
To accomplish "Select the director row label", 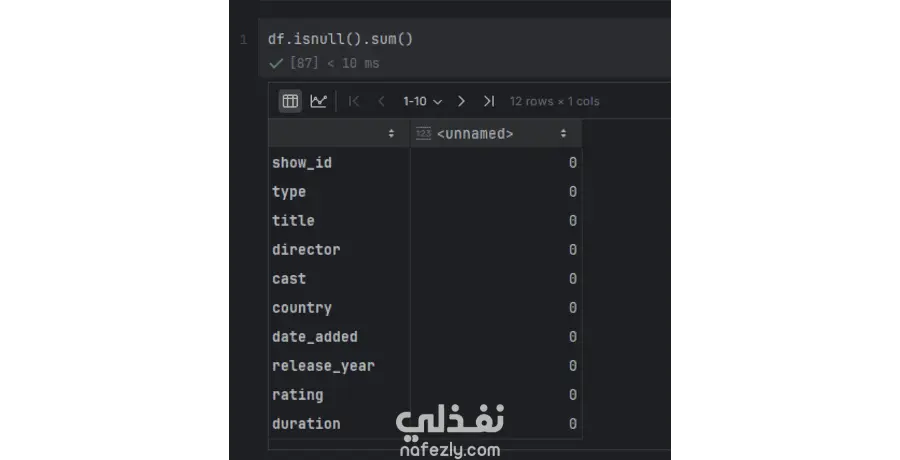I will (x=306, y=249).
